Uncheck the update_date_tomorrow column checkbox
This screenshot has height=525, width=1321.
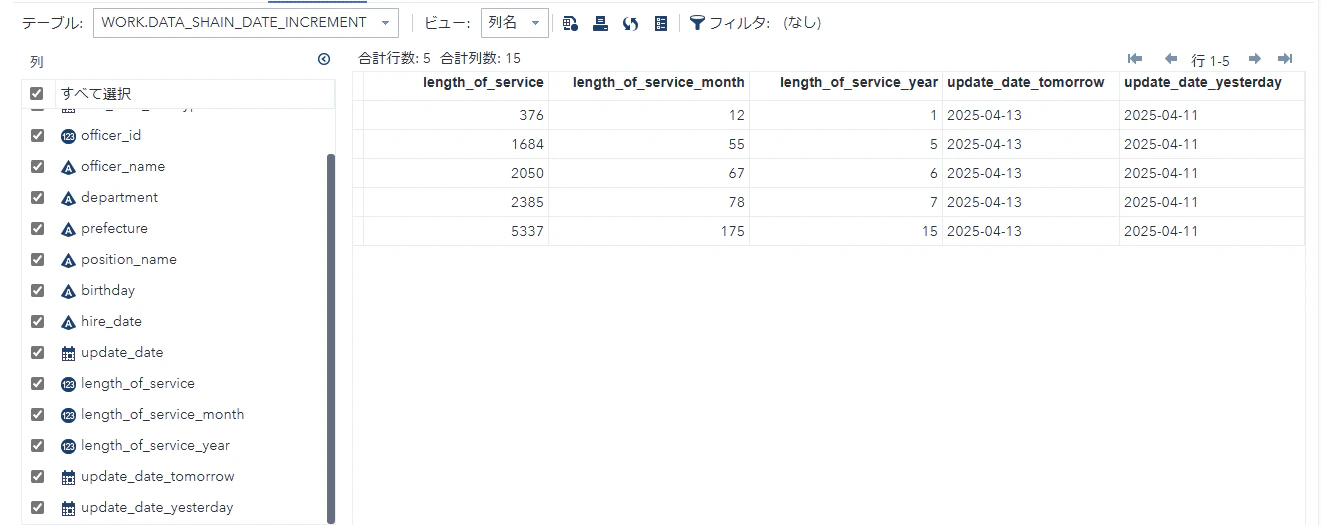pos(37,476)
